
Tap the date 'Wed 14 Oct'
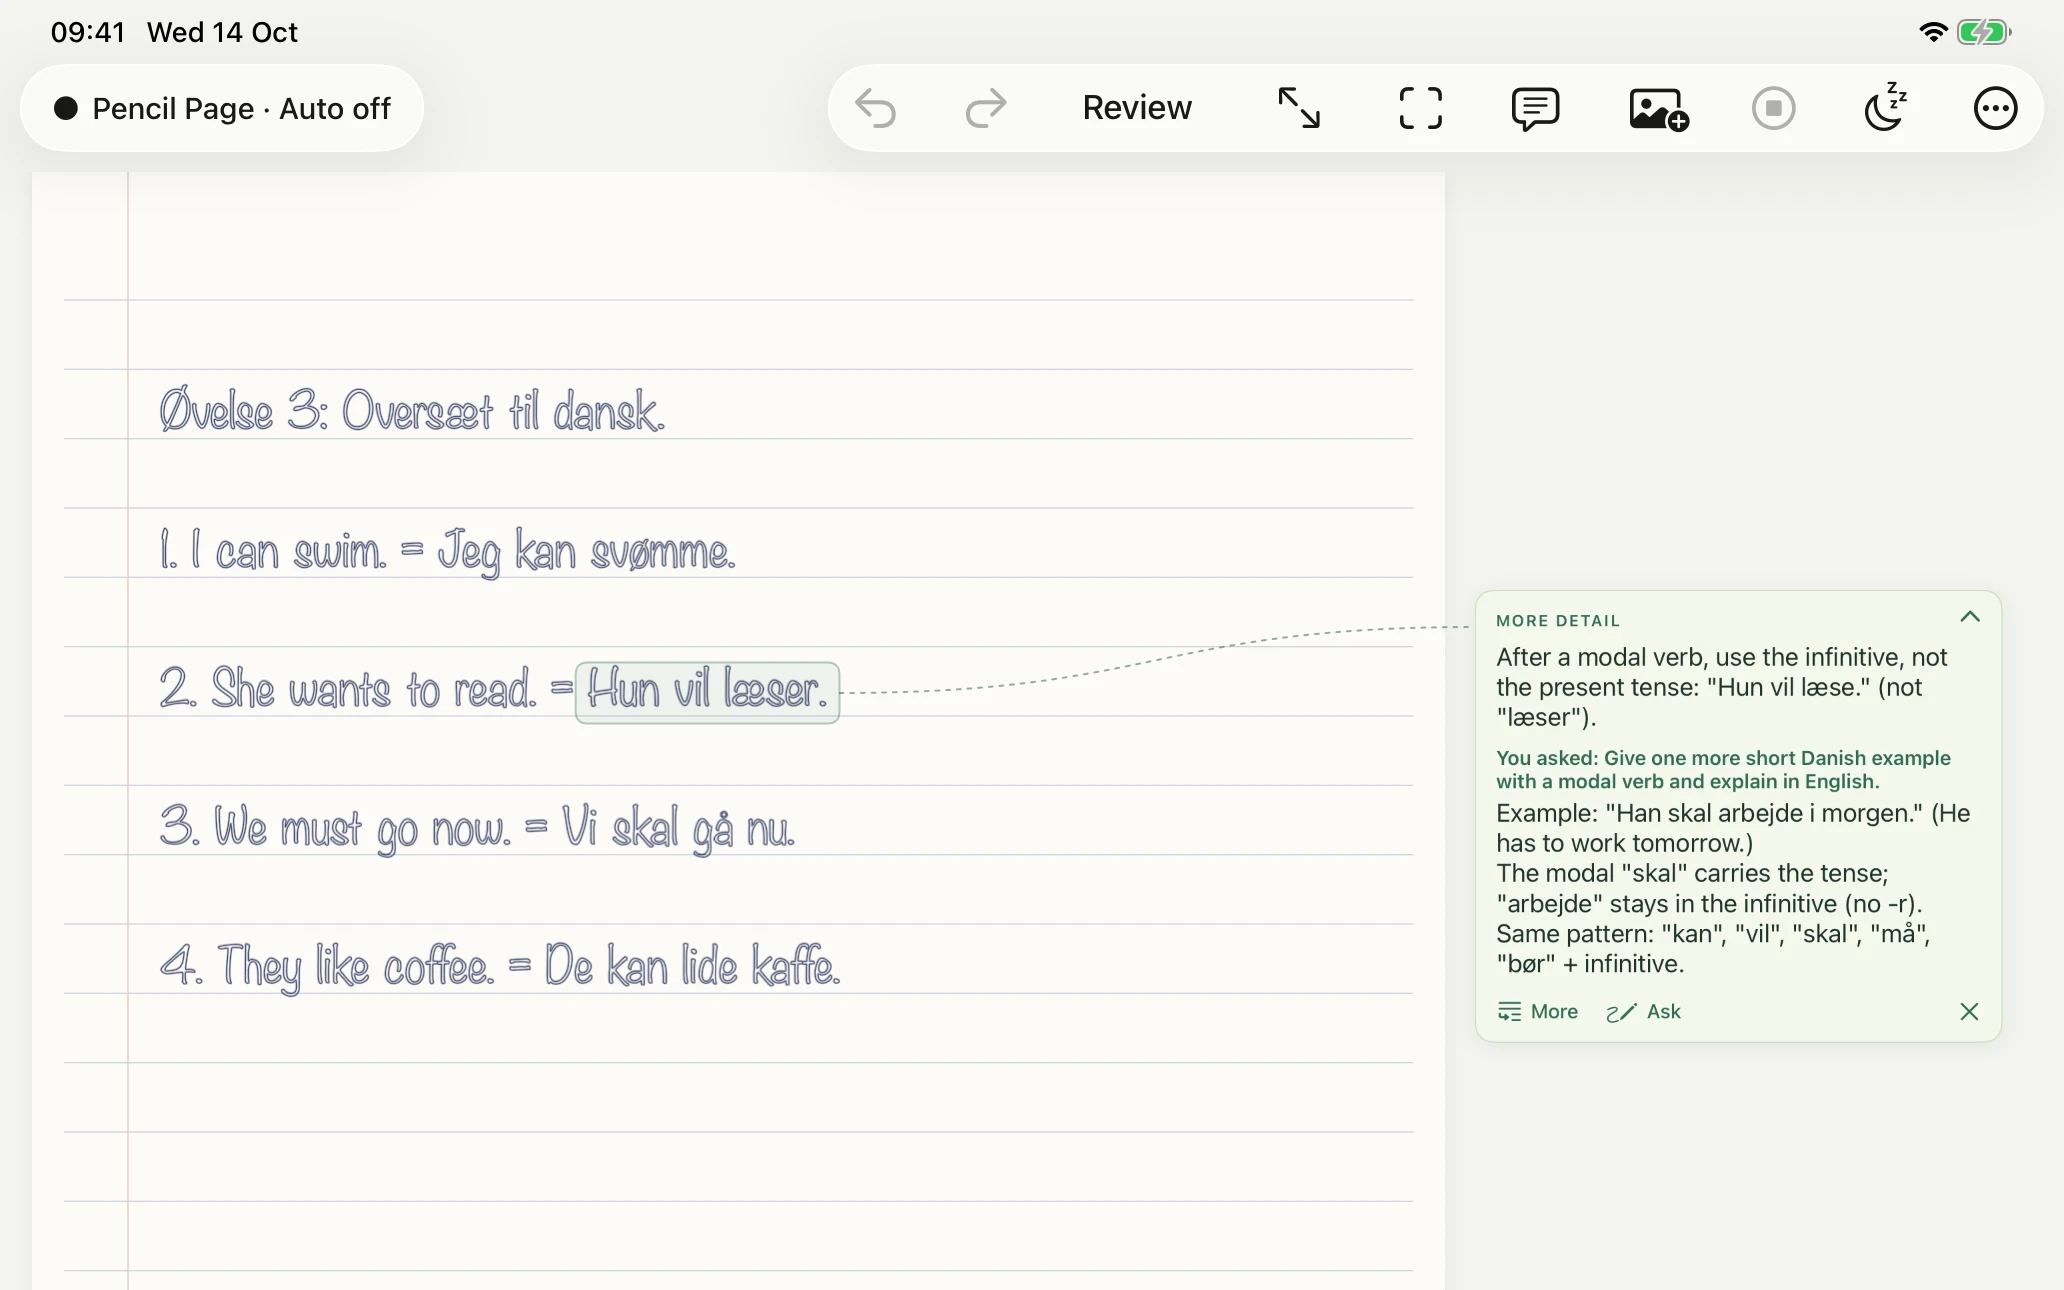[x=222, y=32]
